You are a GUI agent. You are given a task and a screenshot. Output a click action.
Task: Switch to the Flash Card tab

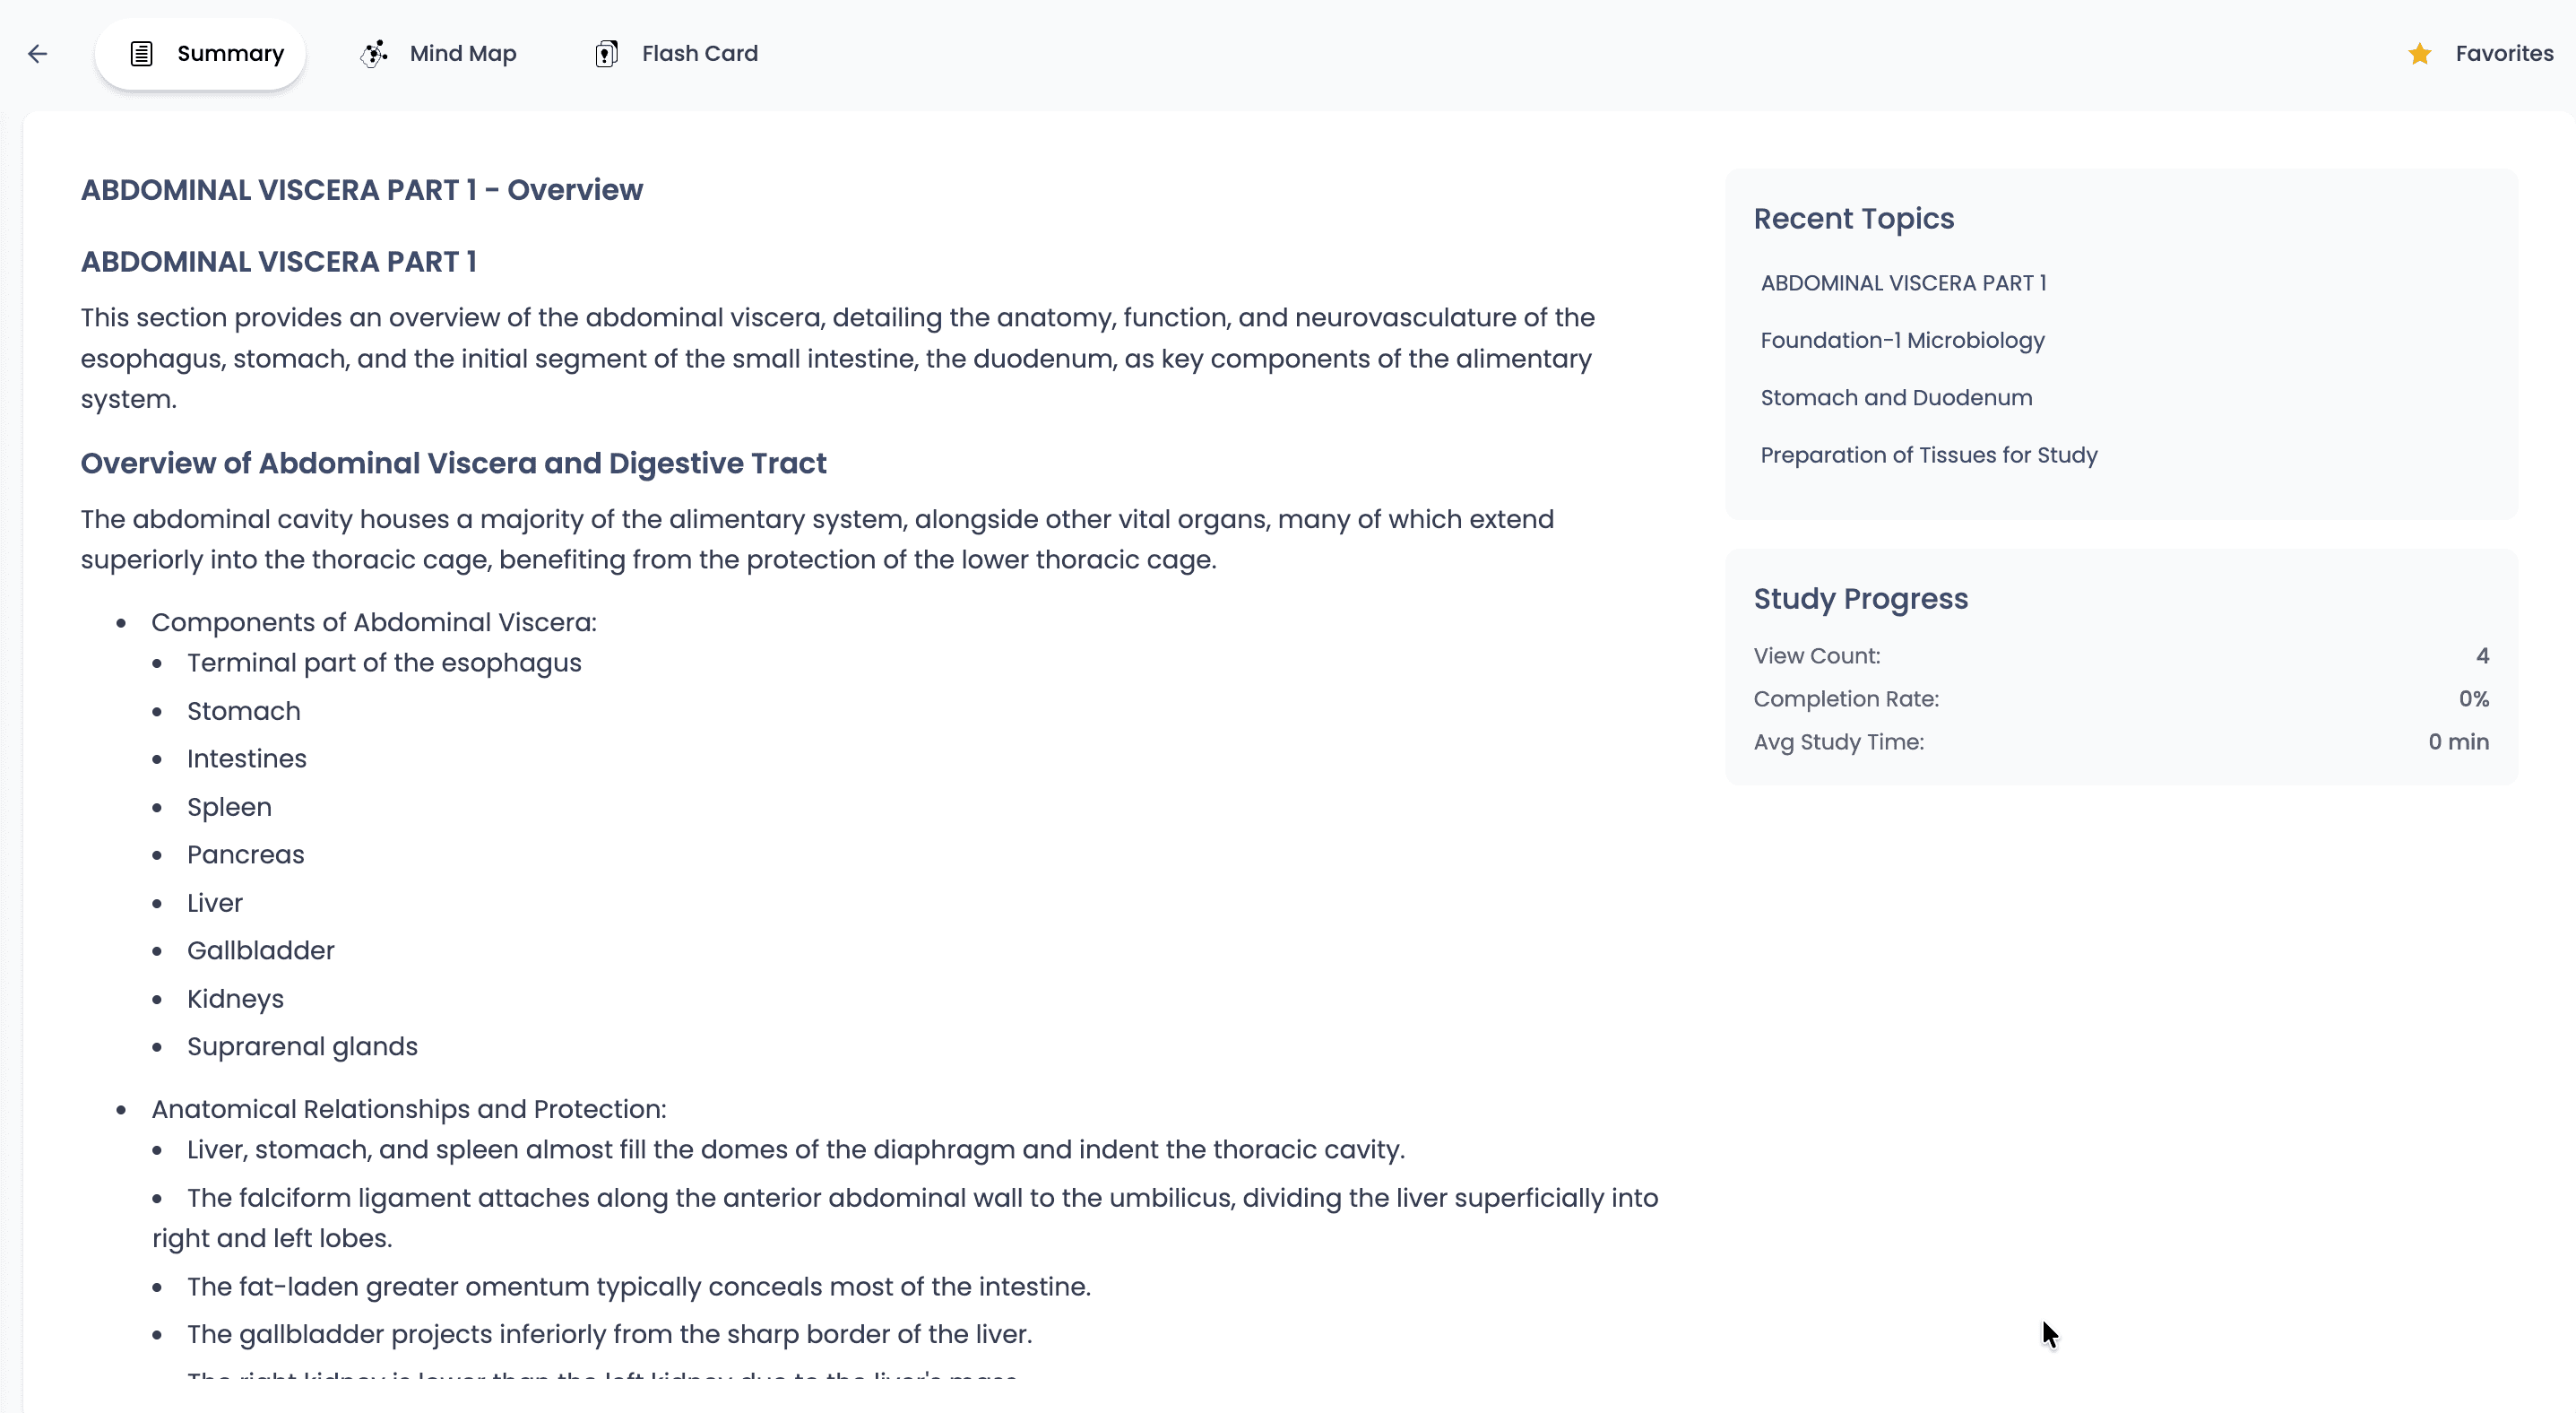[x=699, y=53]
